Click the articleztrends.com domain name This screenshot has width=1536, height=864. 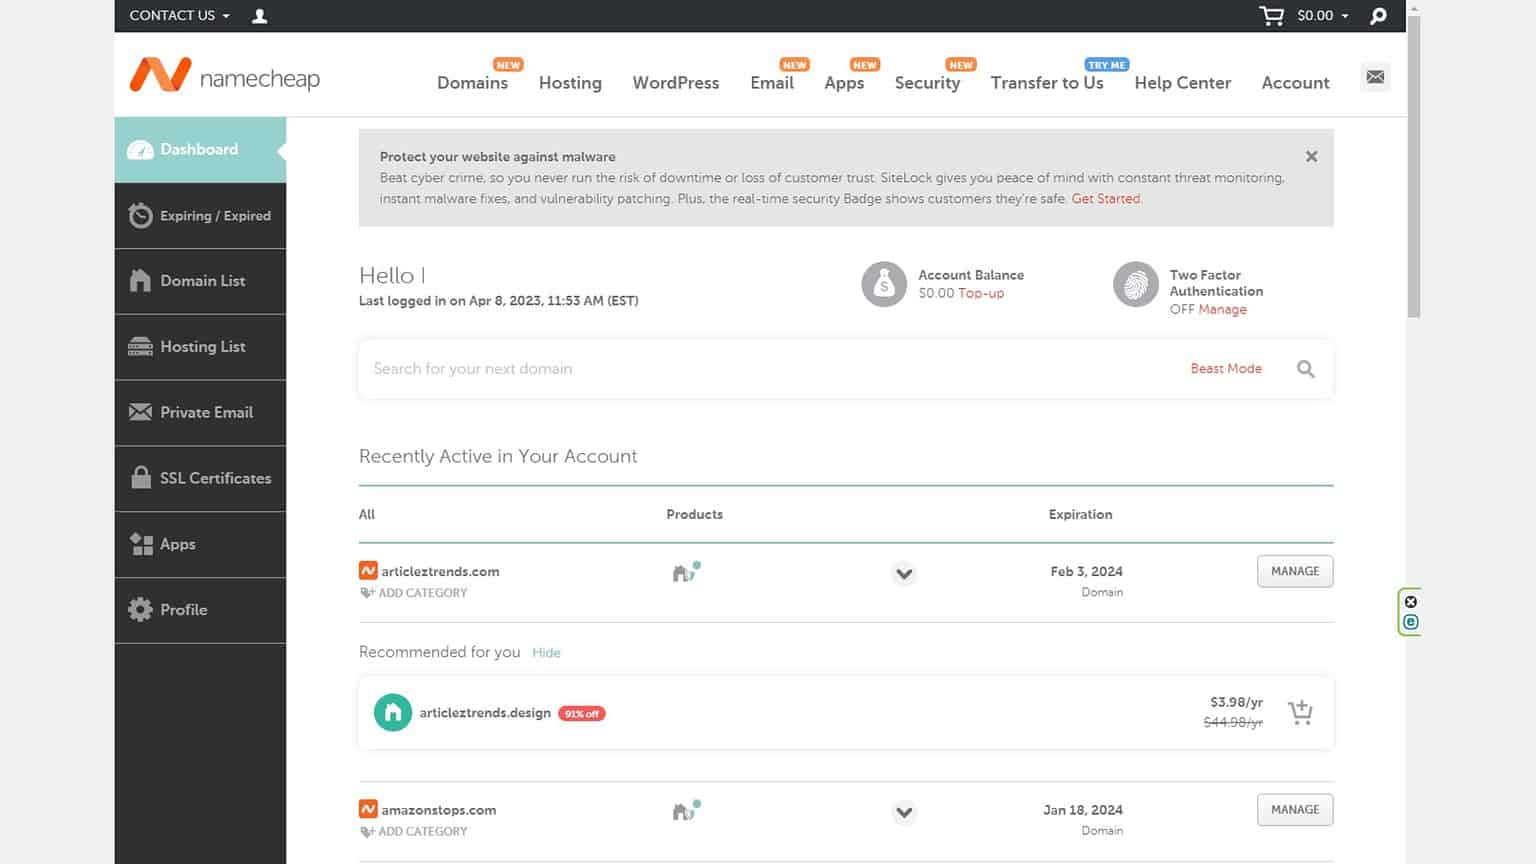click(440, 571)
